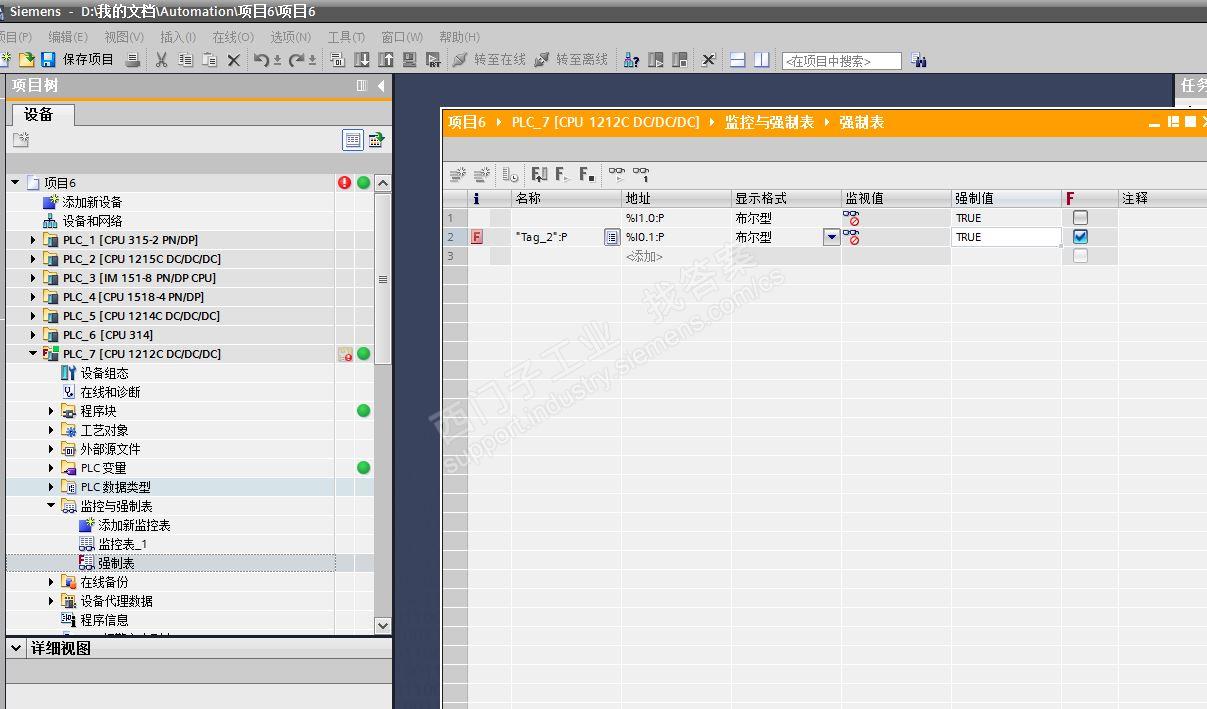Image resolution: width=1207 pixels, height=709 pixels.
Task: Click the Delete X icon in toolbar
Action: [x=233, y=60]
